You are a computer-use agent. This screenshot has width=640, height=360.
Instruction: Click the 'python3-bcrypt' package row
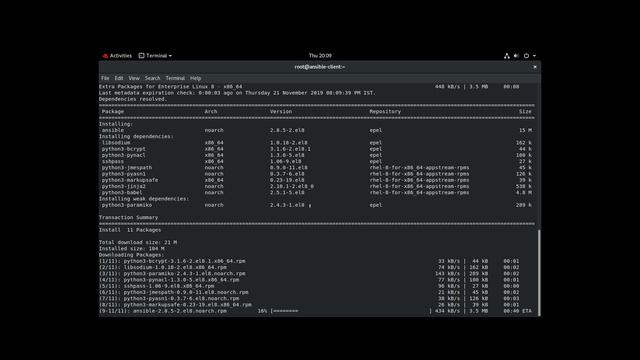tap(316, 149)
